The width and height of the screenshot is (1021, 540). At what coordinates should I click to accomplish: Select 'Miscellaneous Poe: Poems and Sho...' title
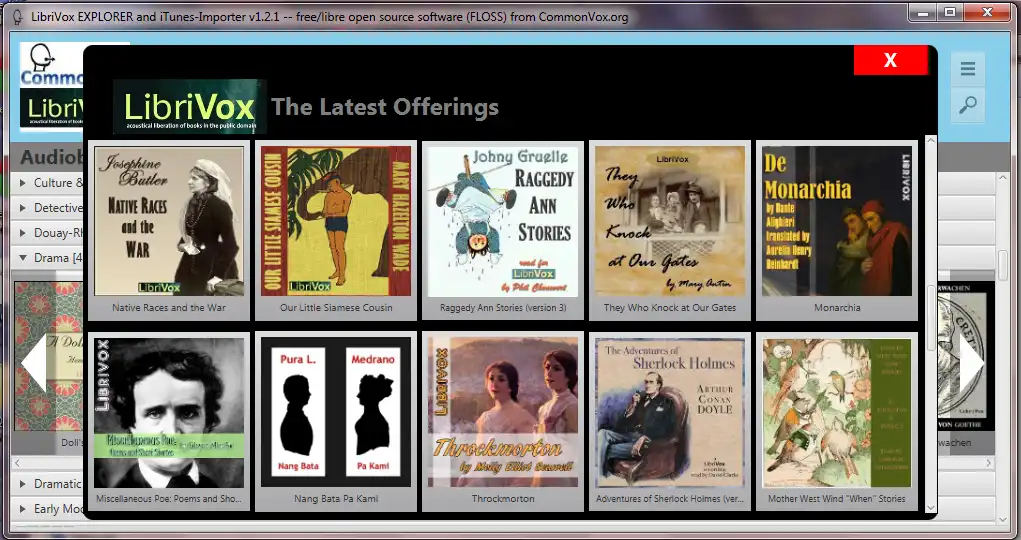[x=169, y=499]
